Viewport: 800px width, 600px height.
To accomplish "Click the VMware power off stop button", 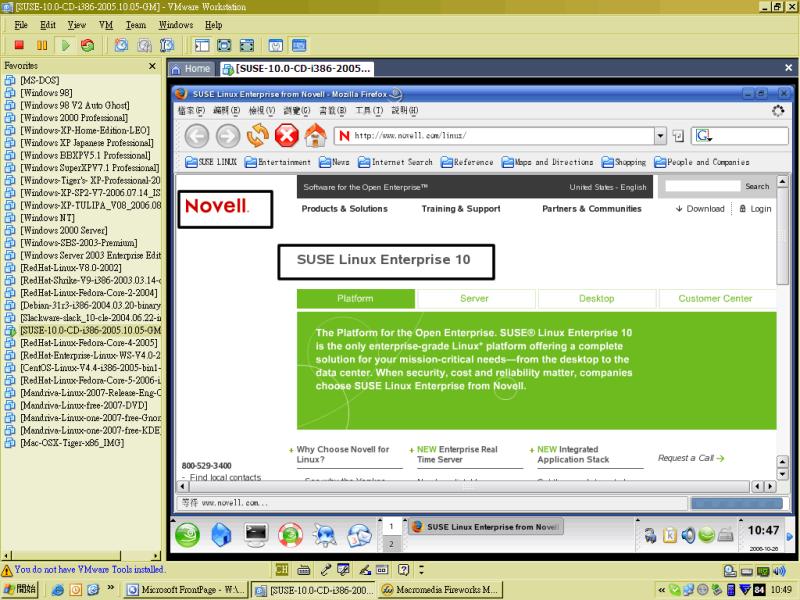I will click(x=19, y=45).
